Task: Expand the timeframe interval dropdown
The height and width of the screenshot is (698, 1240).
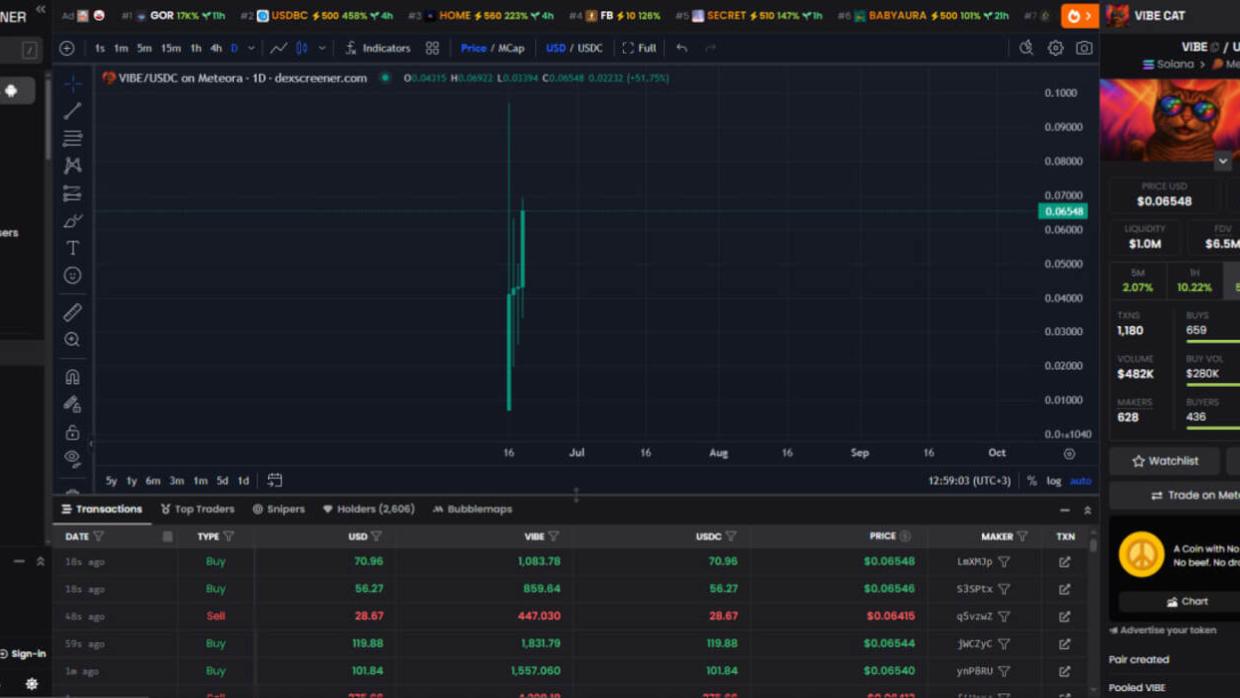Action: click(x=251, y=48)
